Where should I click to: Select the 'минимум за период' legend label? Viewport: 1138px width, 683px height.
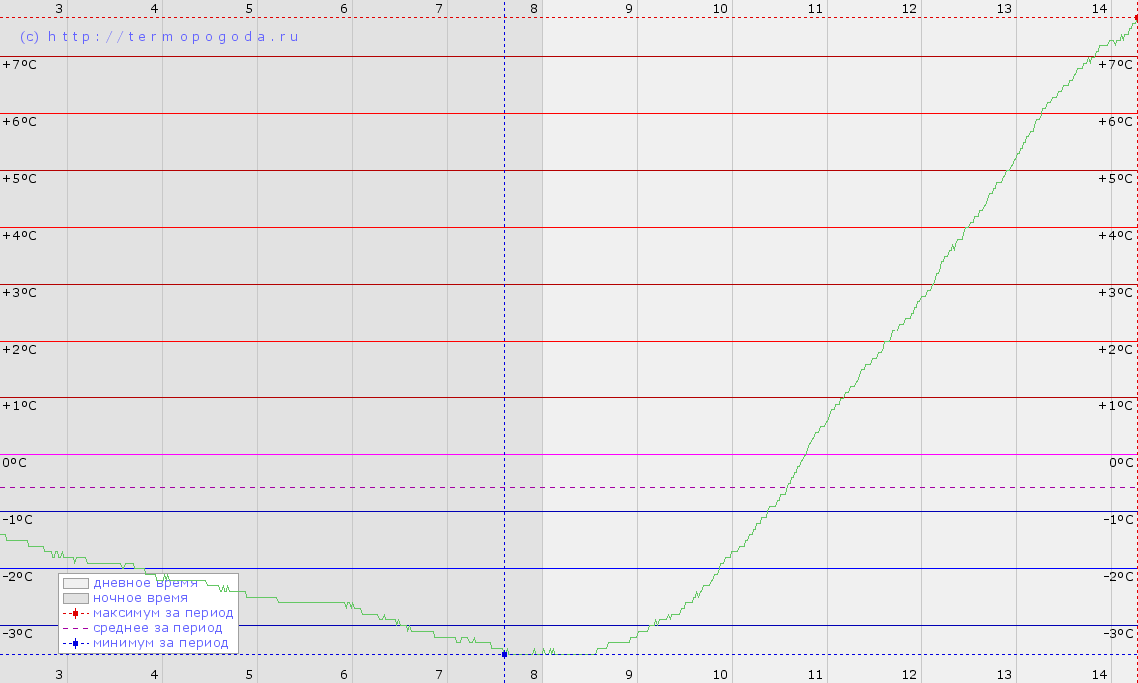[161, 643]
